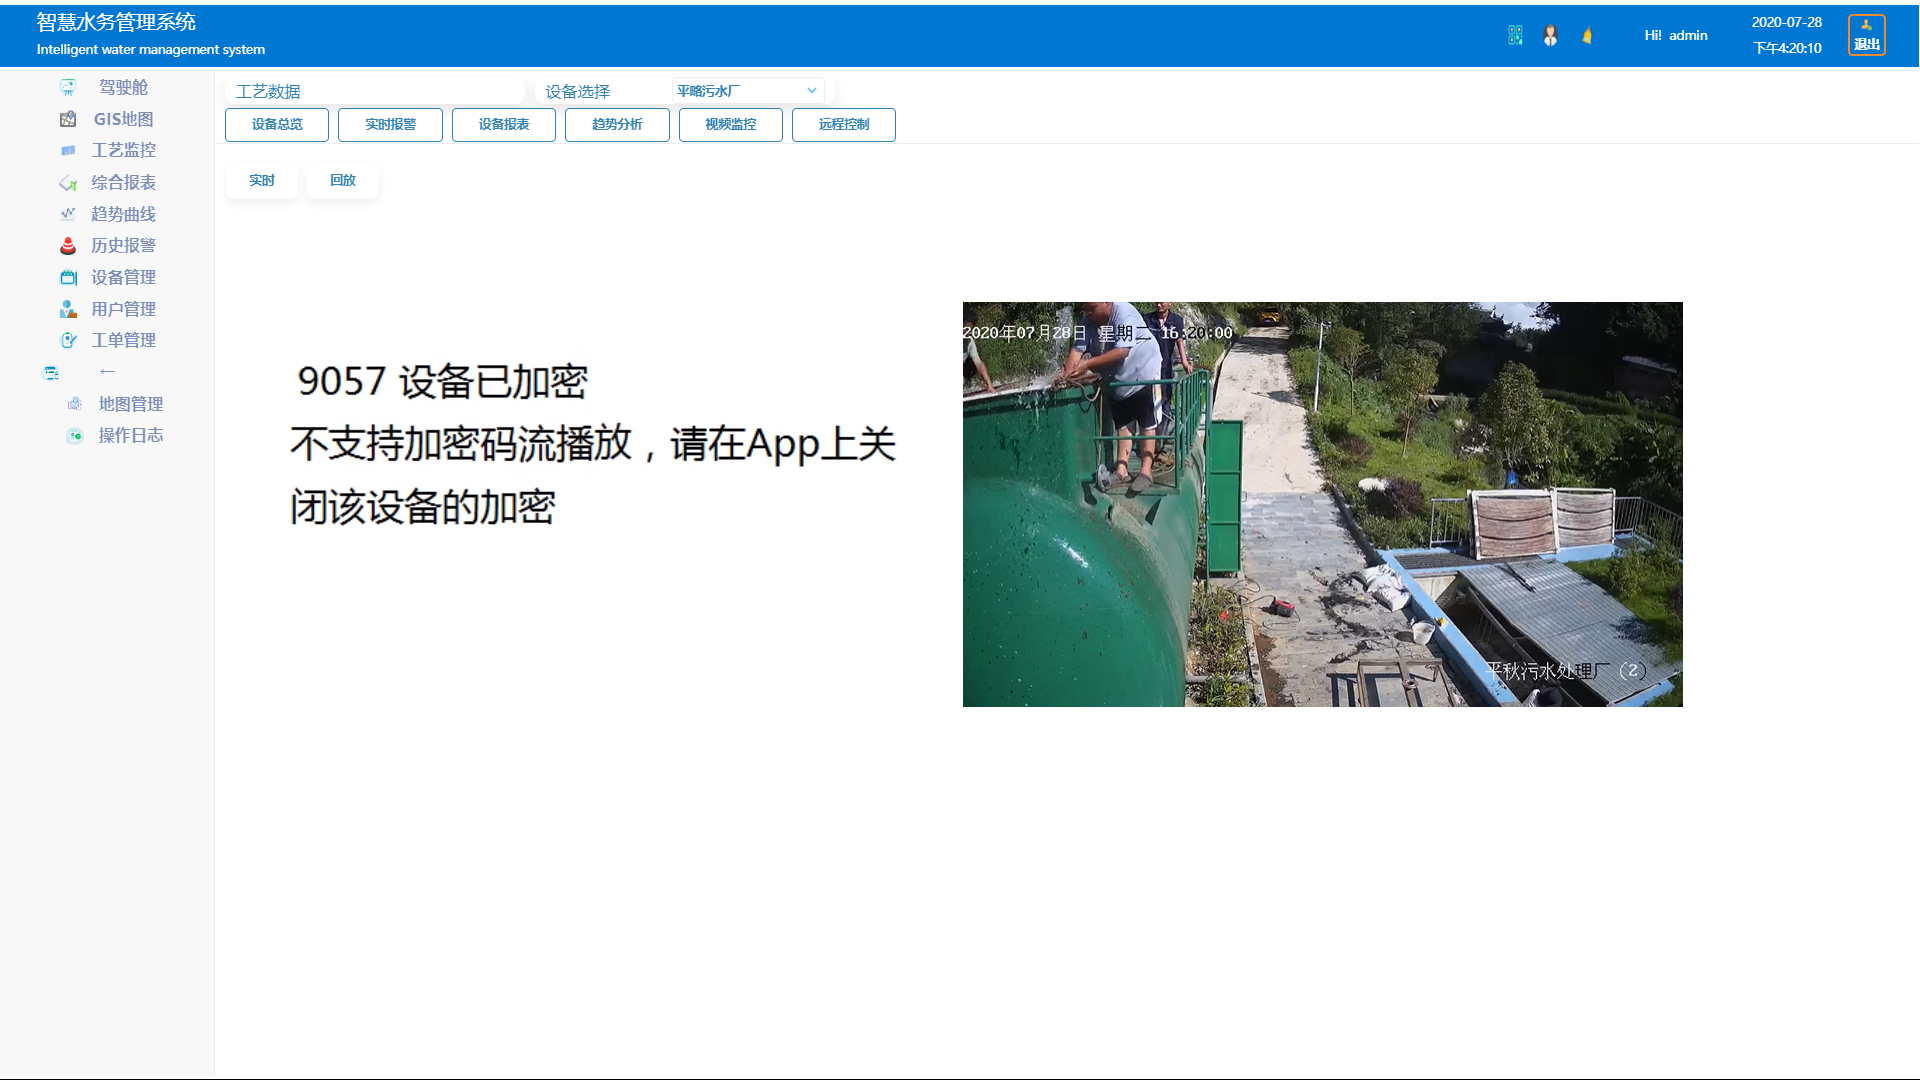This screenshot has width=1920, height=1080.
Task: Open 工单管理 in sidebar
Action: (123, 340)
